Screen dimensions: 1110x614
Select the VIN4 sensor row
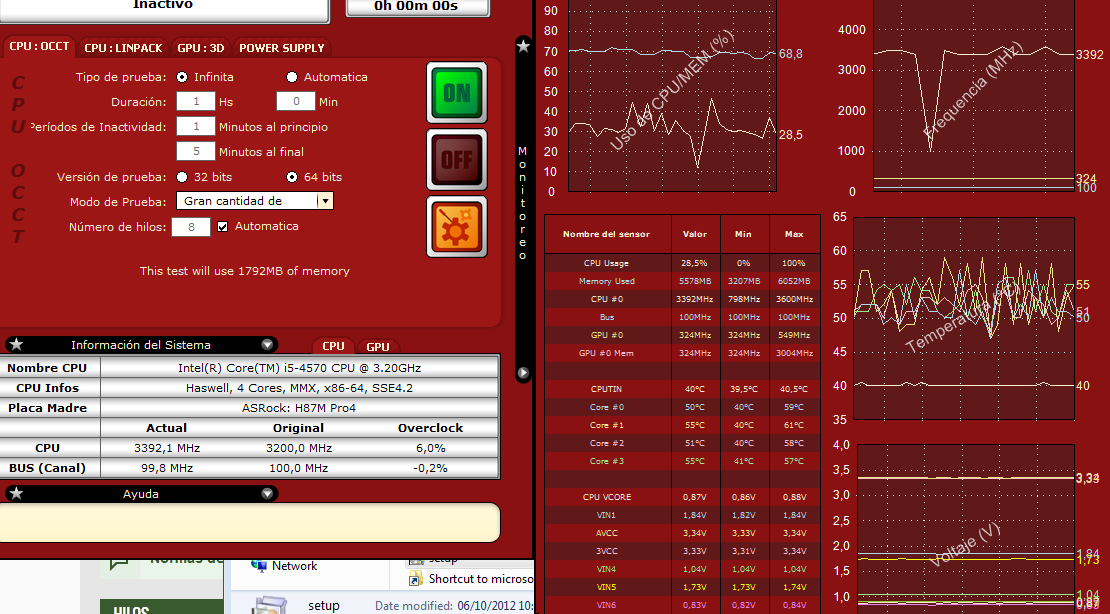682,569
